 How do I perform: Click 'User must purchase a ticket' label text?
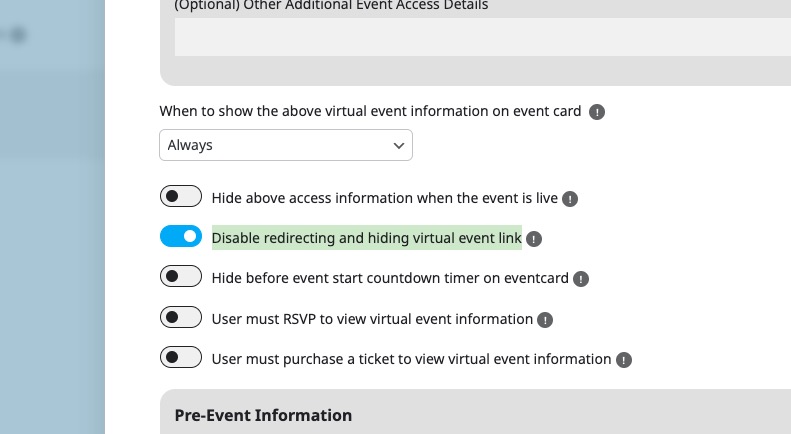(x=411, y=359)
